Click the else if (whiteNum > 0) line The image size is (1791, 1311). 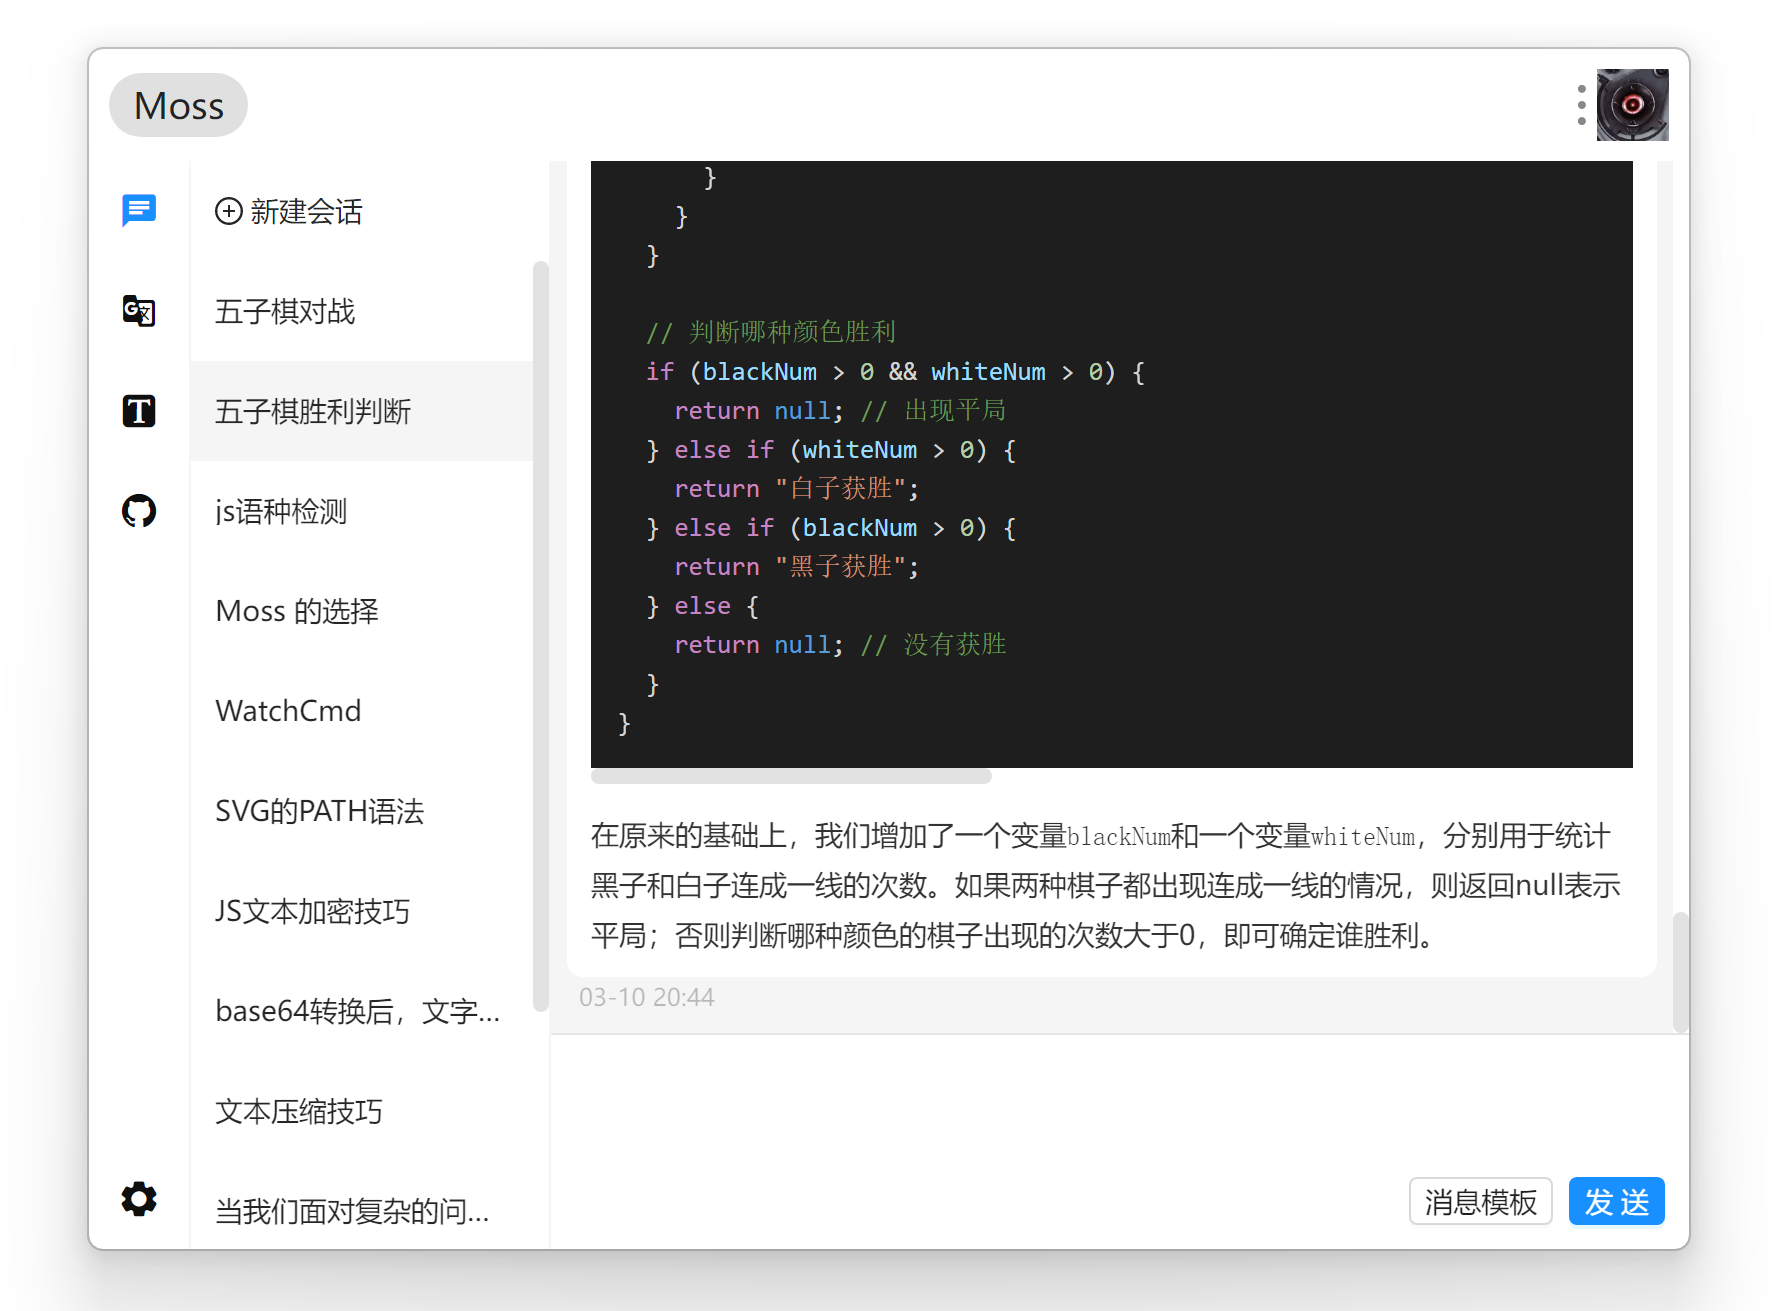(831, 449)
